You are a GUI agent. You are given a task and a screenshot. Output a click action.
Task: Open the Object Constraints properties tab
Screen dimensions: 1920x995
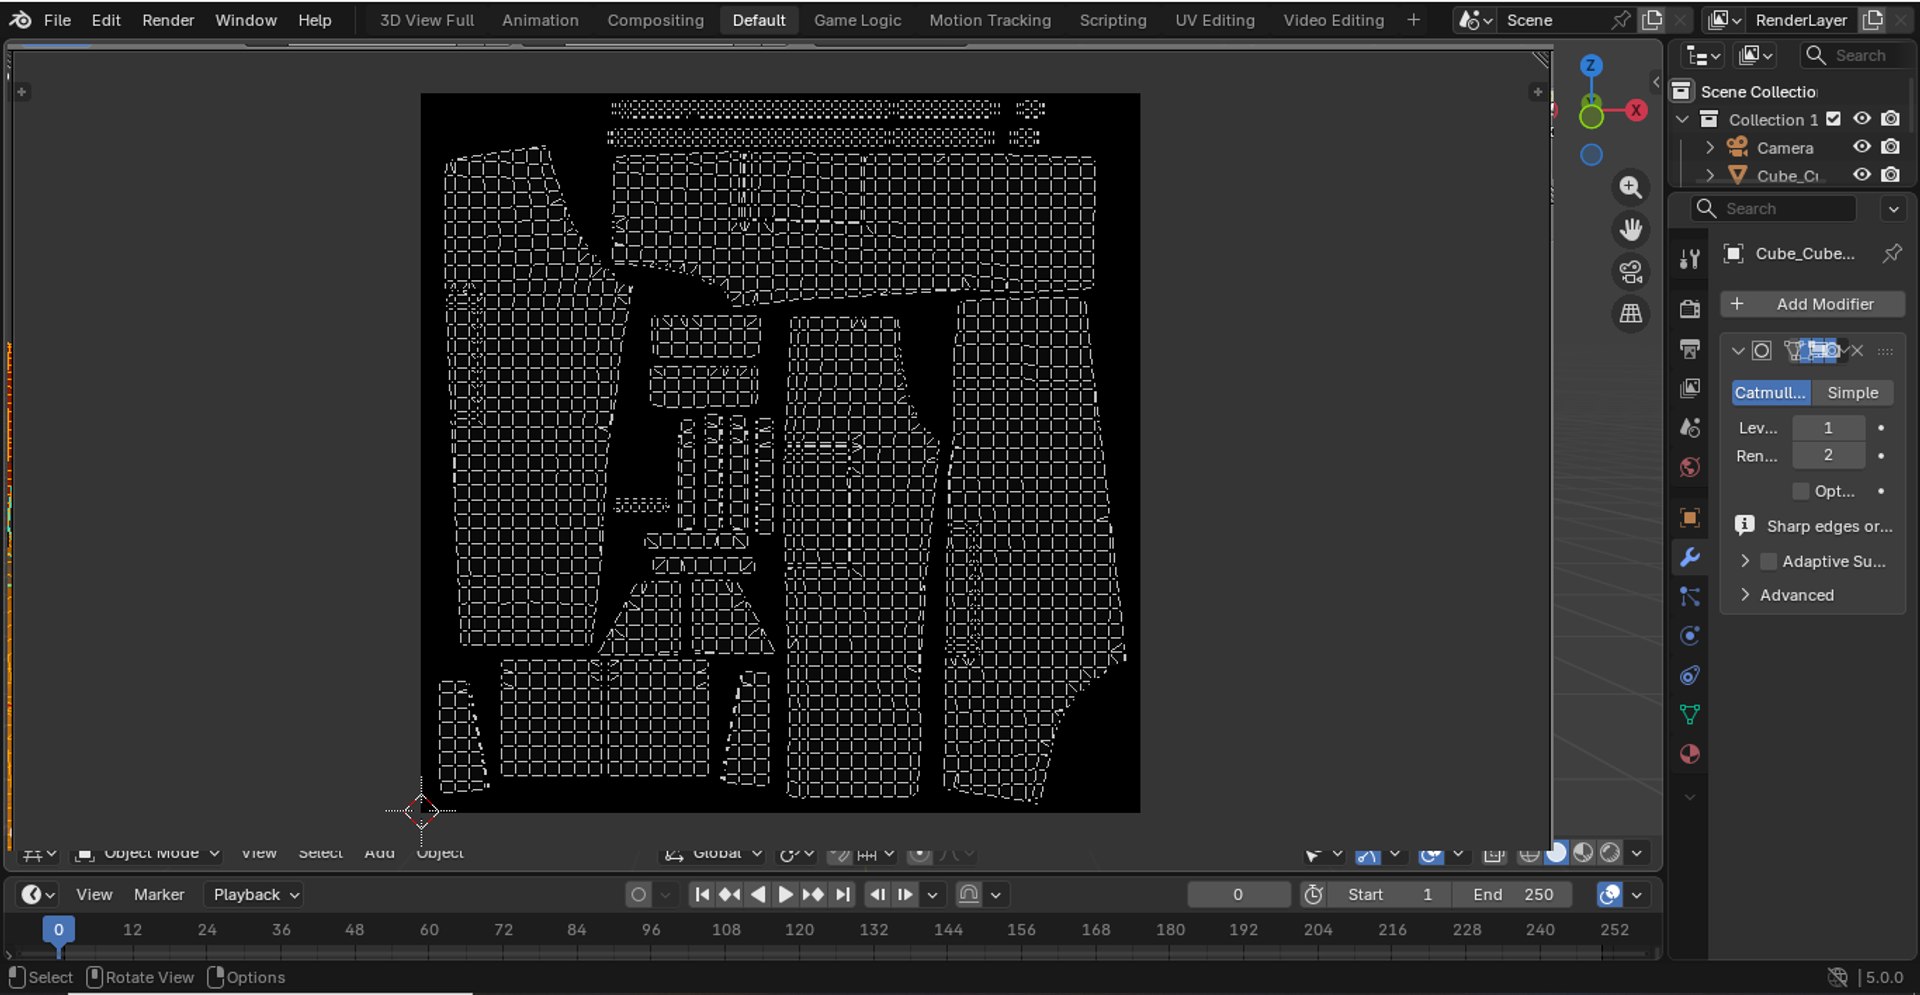click(1690, 676)
